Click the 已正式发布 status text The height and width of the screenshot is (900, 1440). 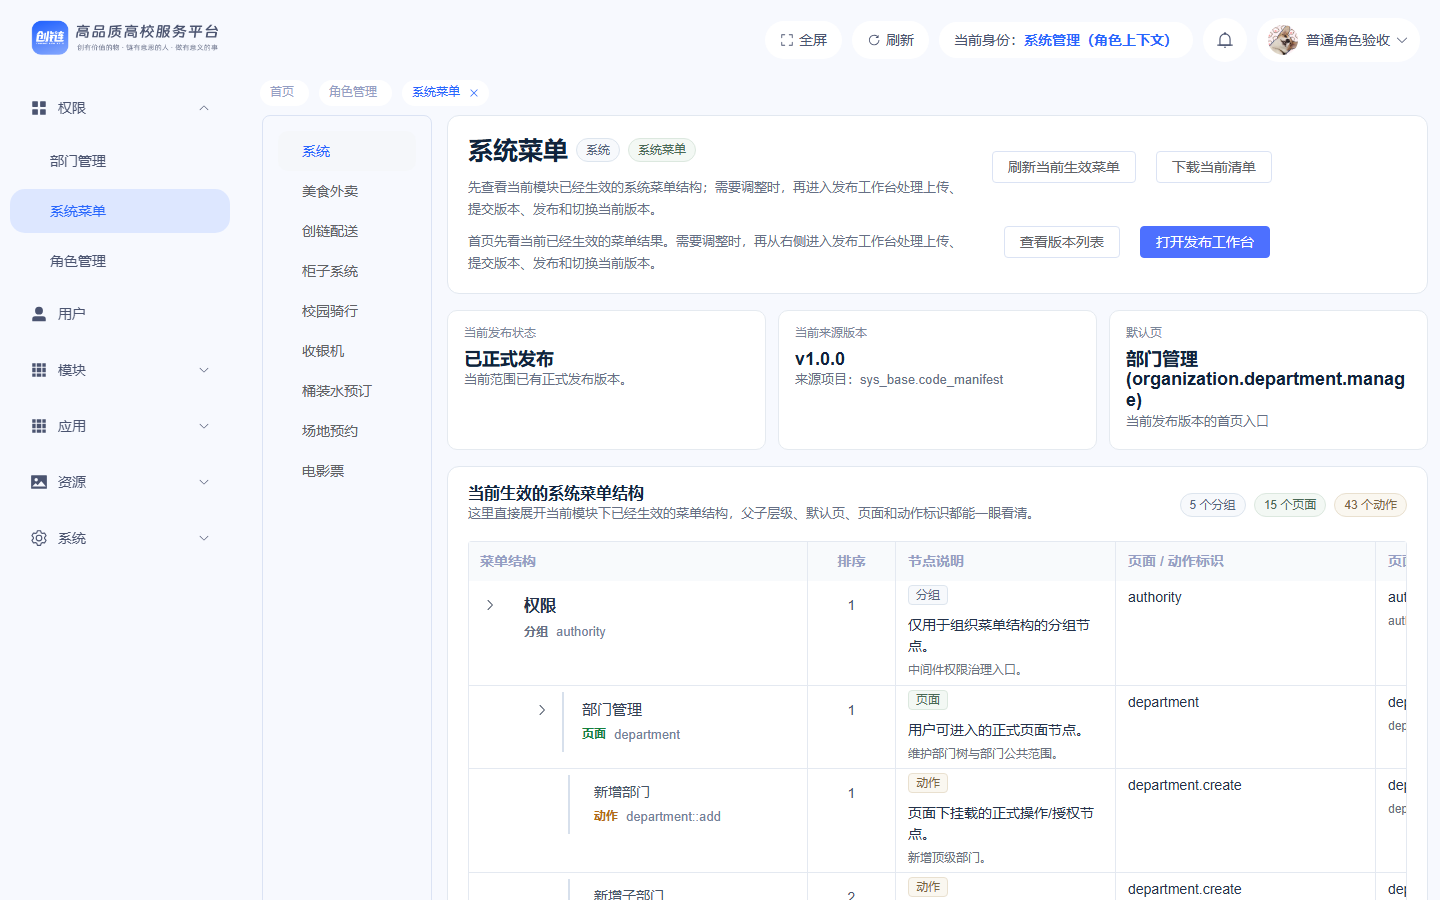509,359
